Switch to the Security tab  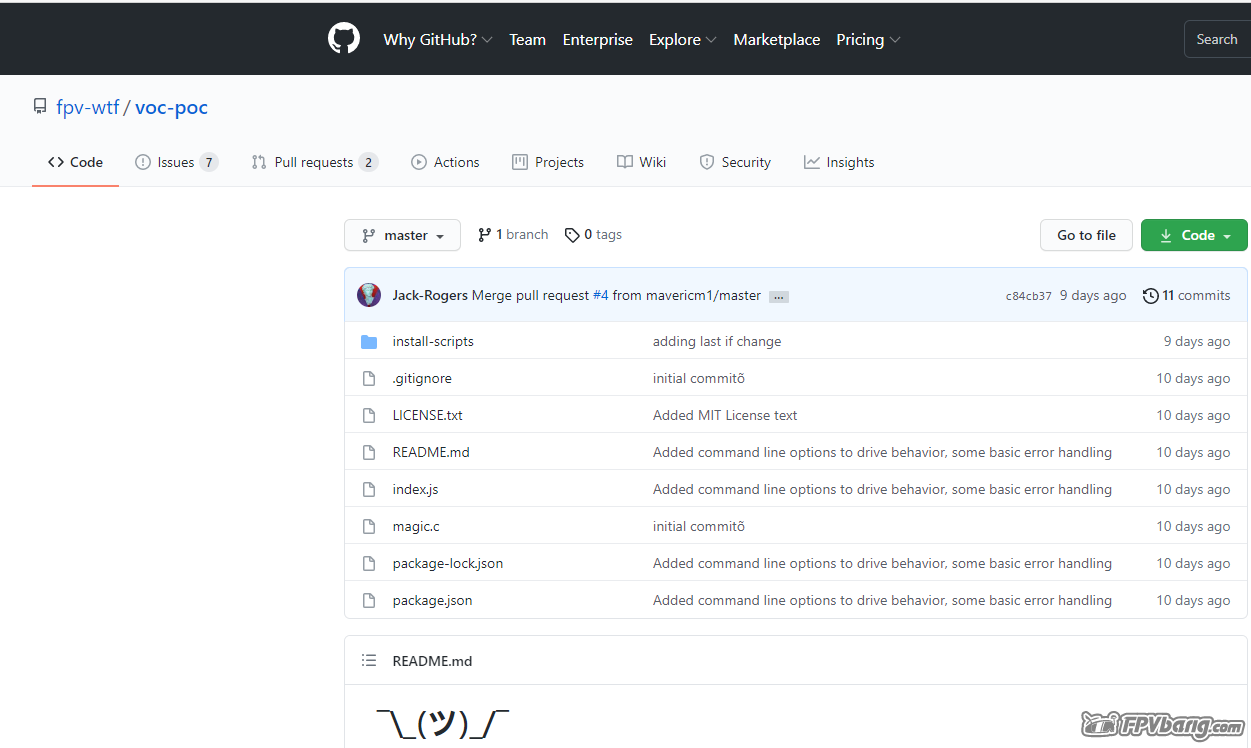(735, 162)
